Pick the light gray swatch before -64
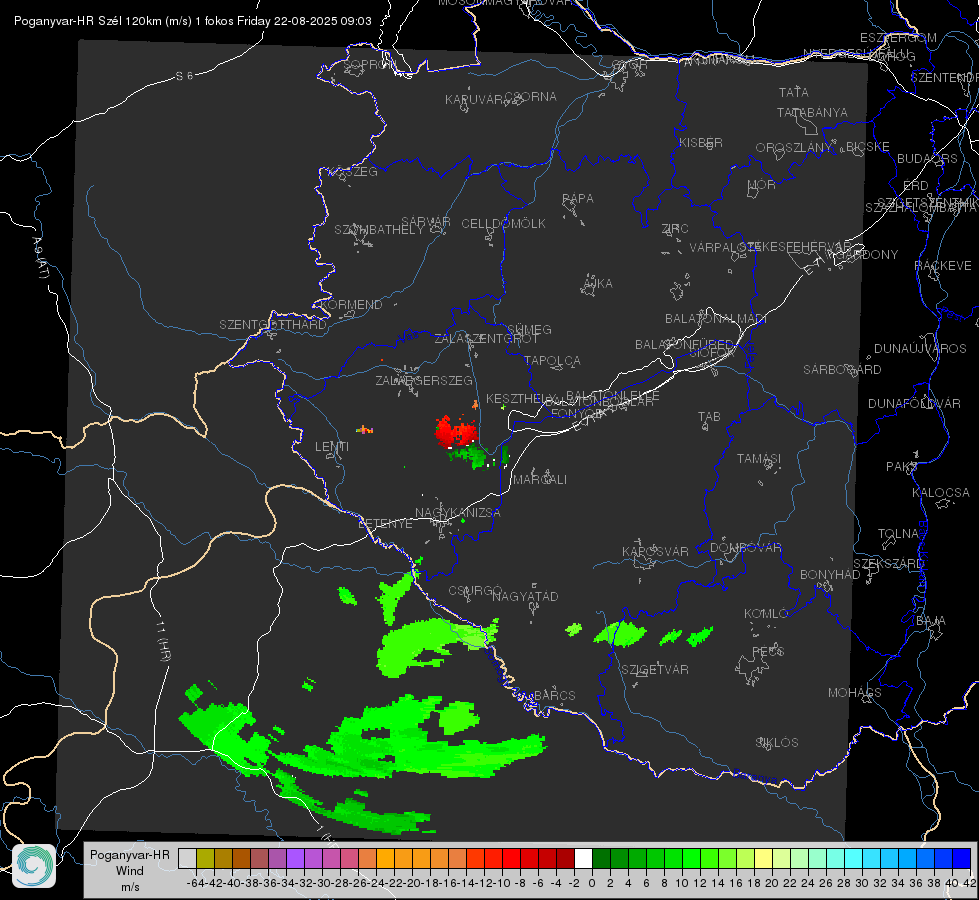979x900 pixels. (187, 859)
